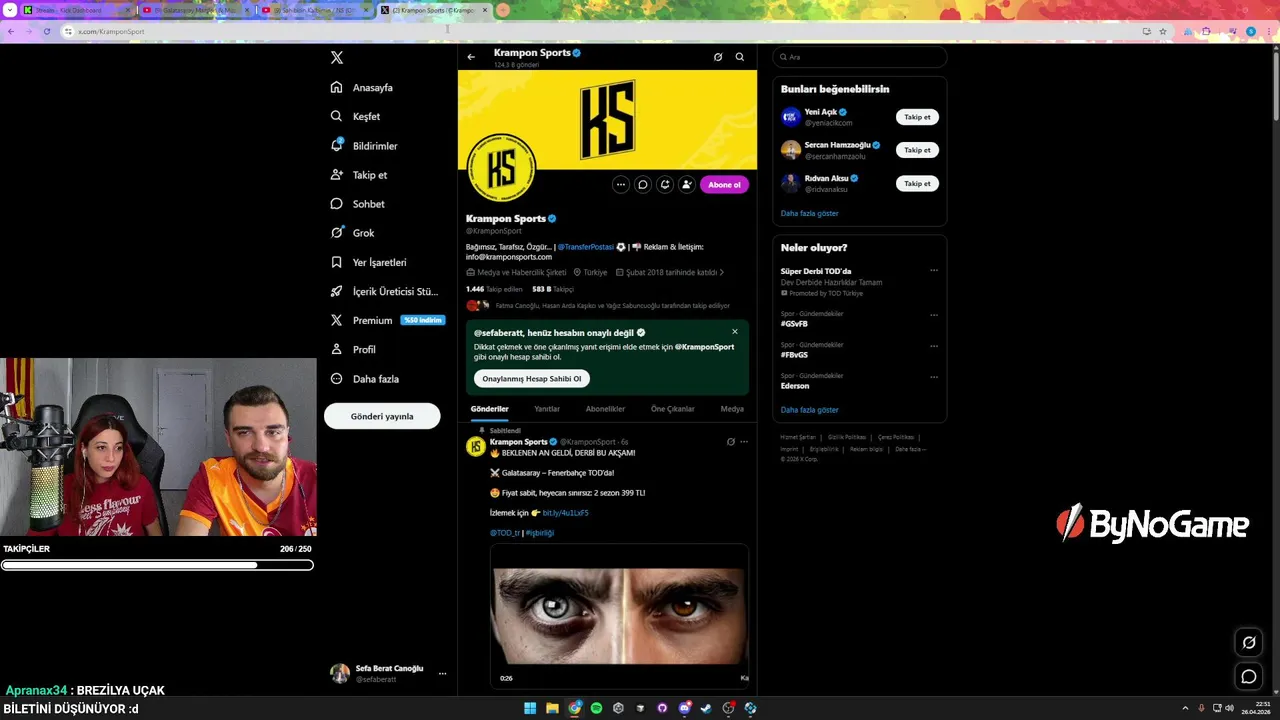1280x720 pixels.
Task: Bookmark this page with star icon
Action: [x=1163, y=31]
